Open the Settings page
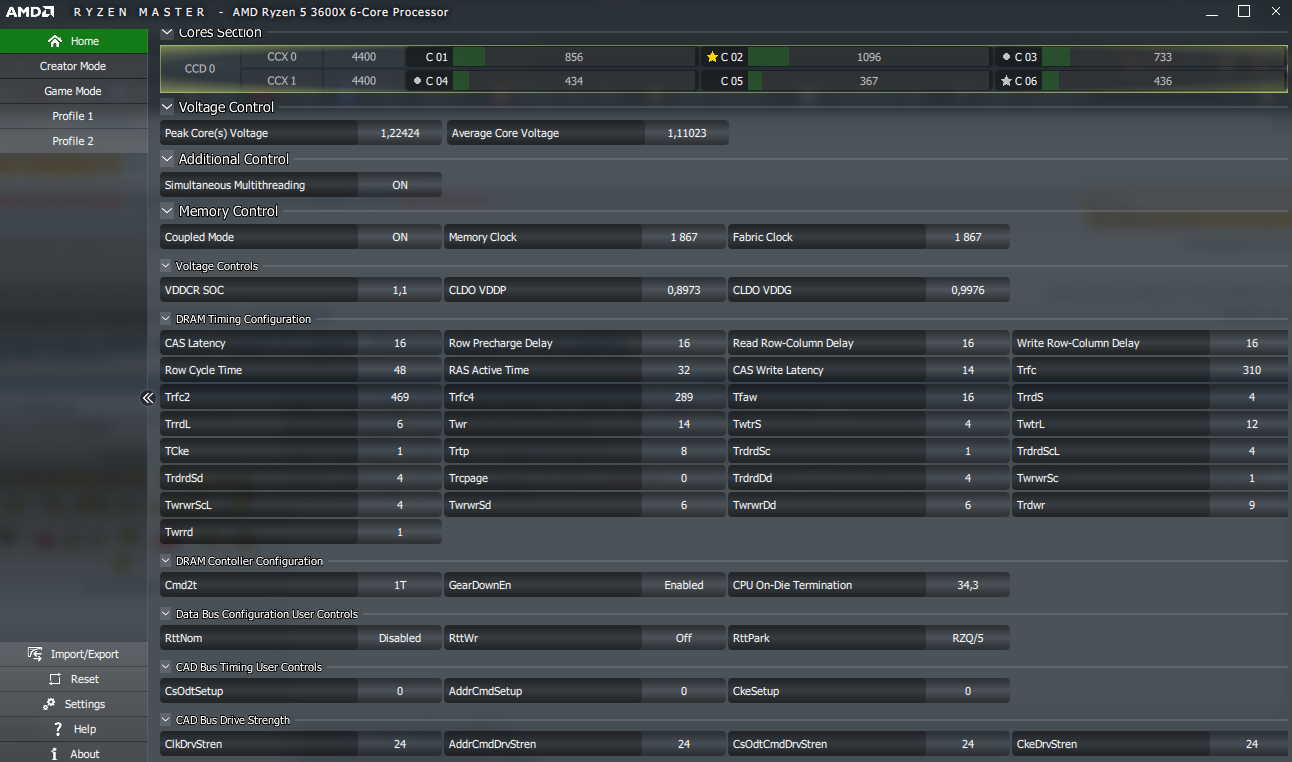 (74, 704)
